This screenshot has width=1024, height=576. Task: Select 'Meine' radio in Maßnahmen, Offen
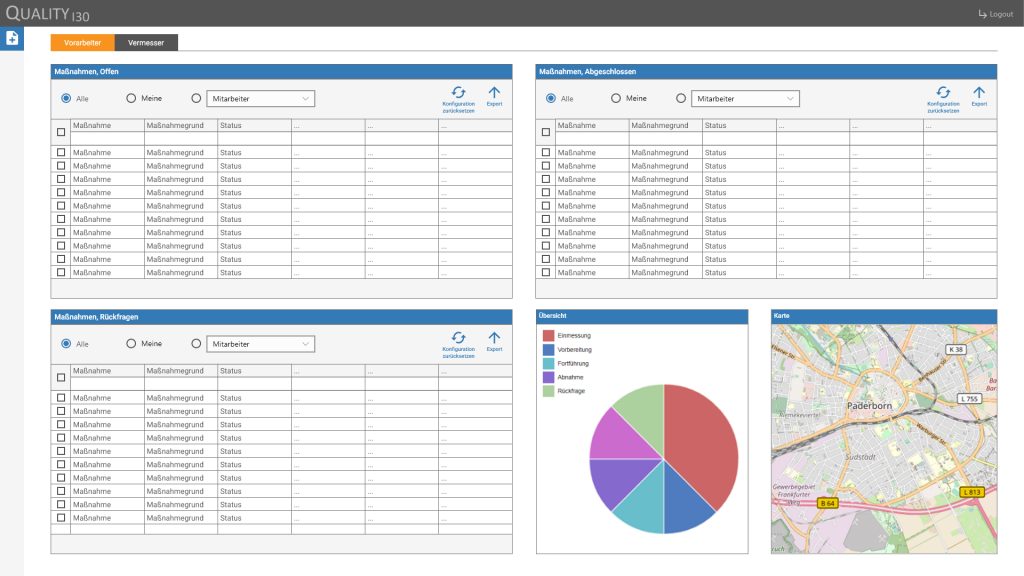click(131, 99)
